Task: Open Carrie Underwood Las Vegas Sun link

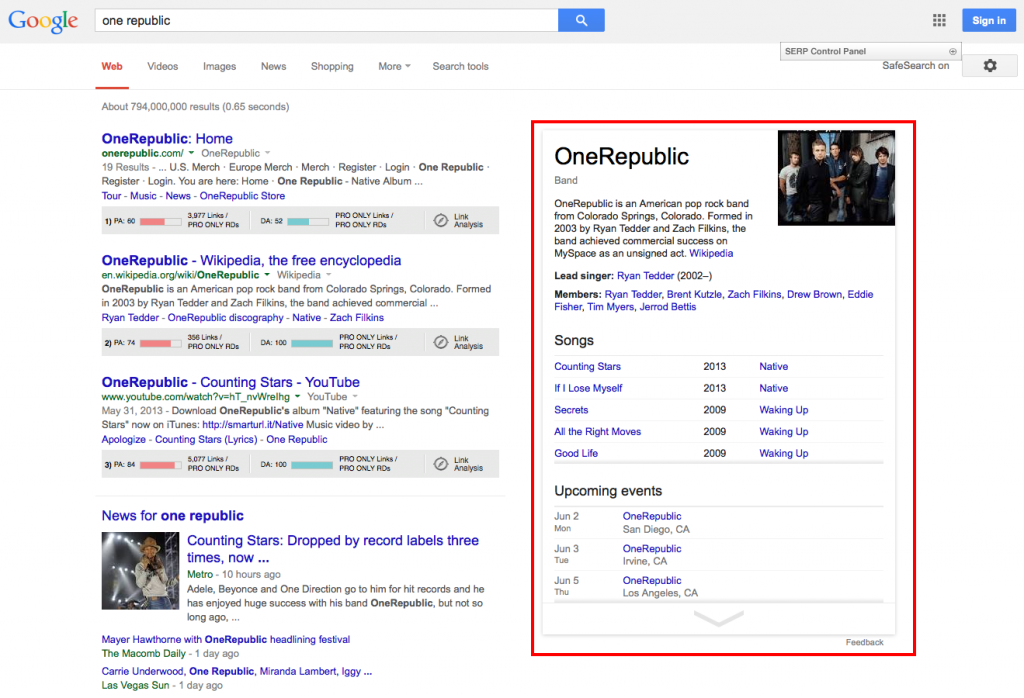Action: [236, 671]
